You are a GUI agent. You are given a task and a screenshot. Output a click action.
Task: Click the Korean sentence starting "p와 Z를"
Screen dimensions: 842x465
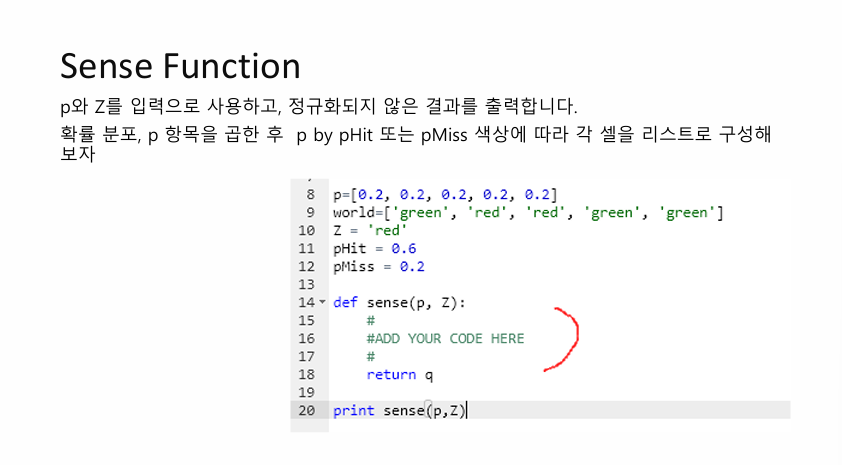pyautogui.click(x=319, y=106)
